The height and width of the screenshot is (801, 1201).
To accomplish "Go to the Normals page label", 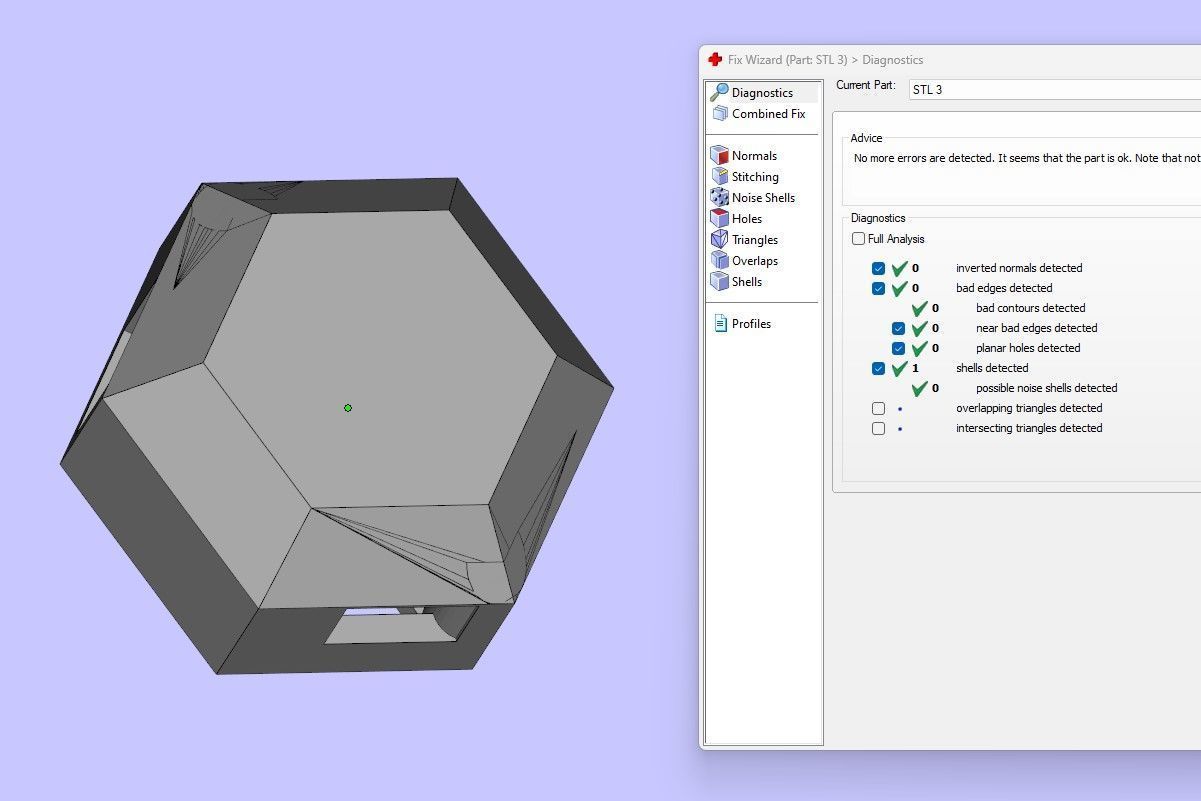I will point(754,156).
